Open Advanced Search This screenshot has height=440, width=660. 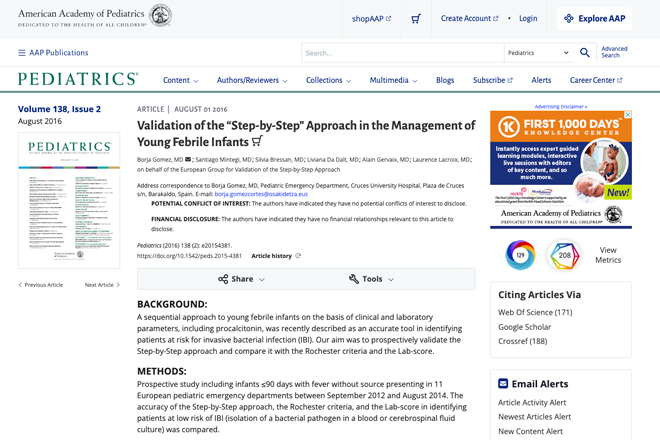tap(614, 52)
